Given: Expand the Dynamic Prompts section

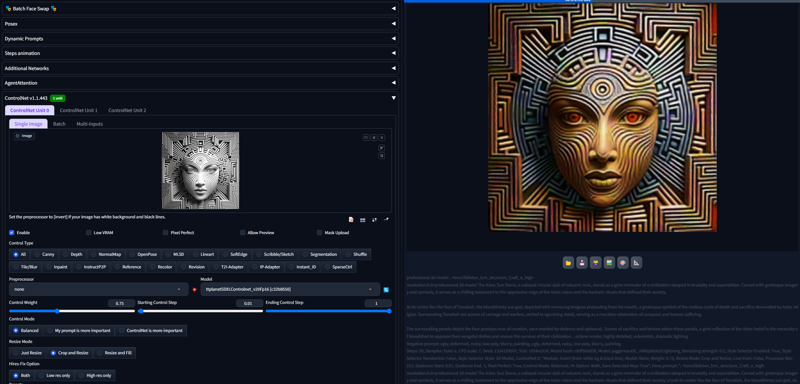Looking at the screenshot, I should (200, 38).
